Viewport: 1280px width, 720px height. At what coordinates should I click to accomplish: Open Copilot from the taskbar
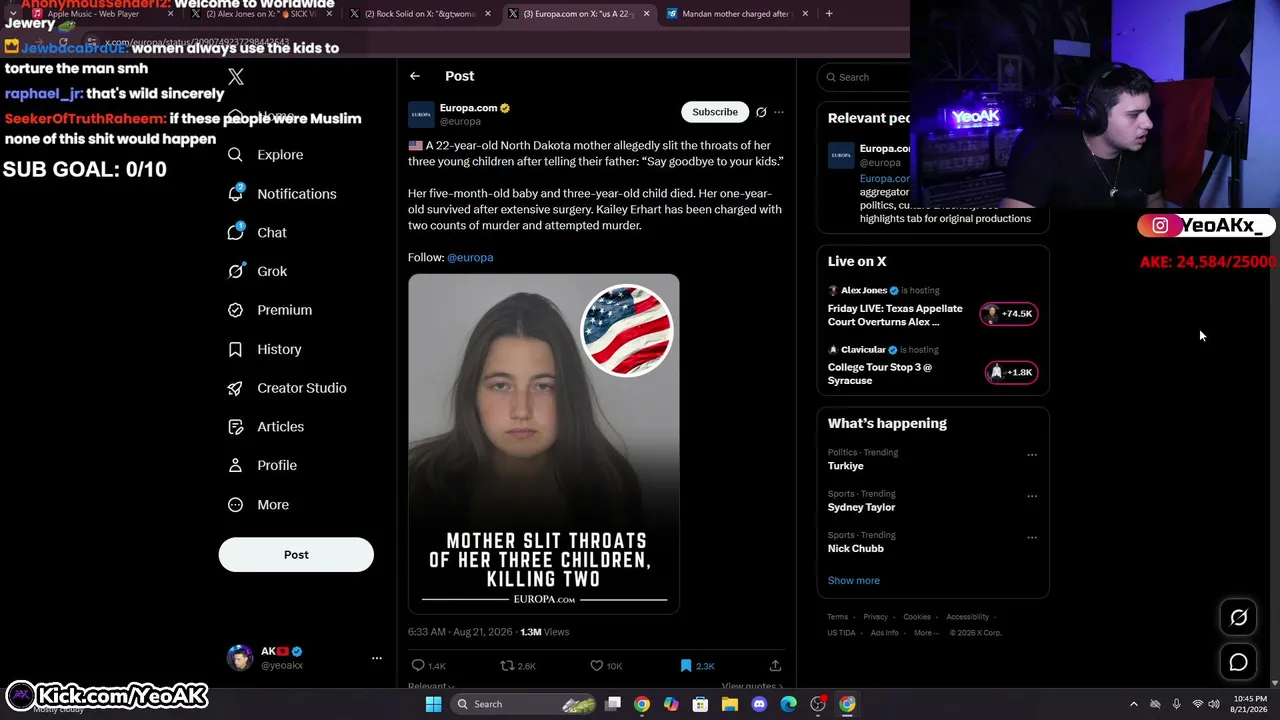[671, 704]
